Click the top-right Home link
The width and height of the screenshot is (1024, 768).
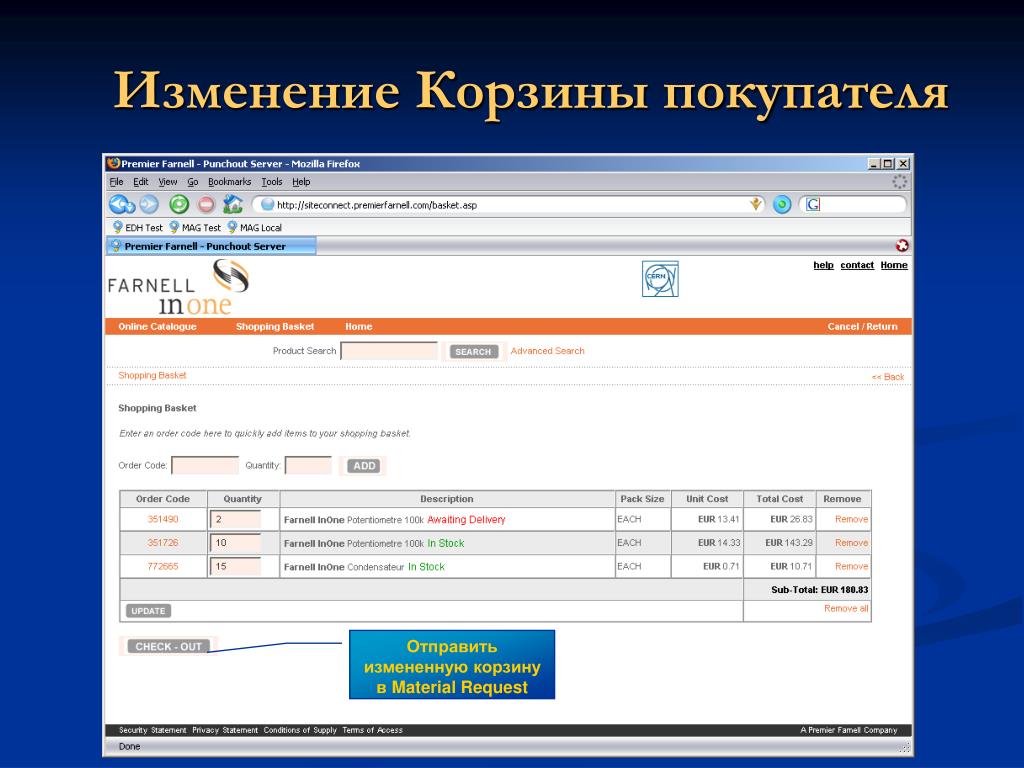(894, 265)
